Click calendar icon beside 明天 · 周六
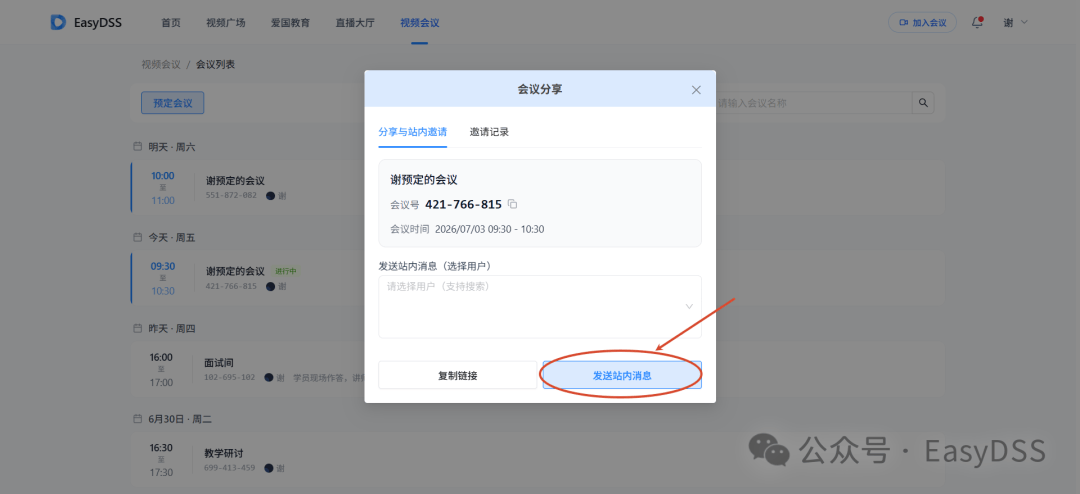Viewport: 1080px width, 494px height. tap(137, 147)
